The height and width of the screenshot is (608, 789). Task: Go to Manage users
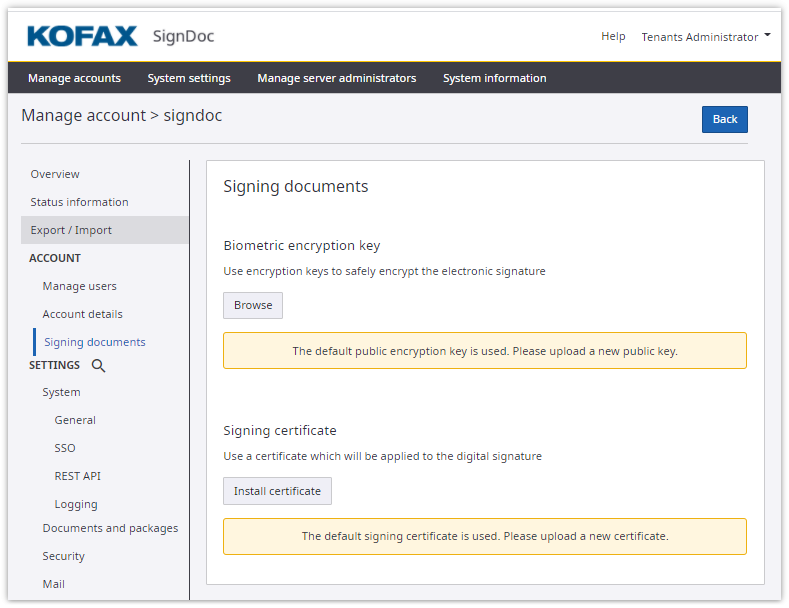[79, 286]
